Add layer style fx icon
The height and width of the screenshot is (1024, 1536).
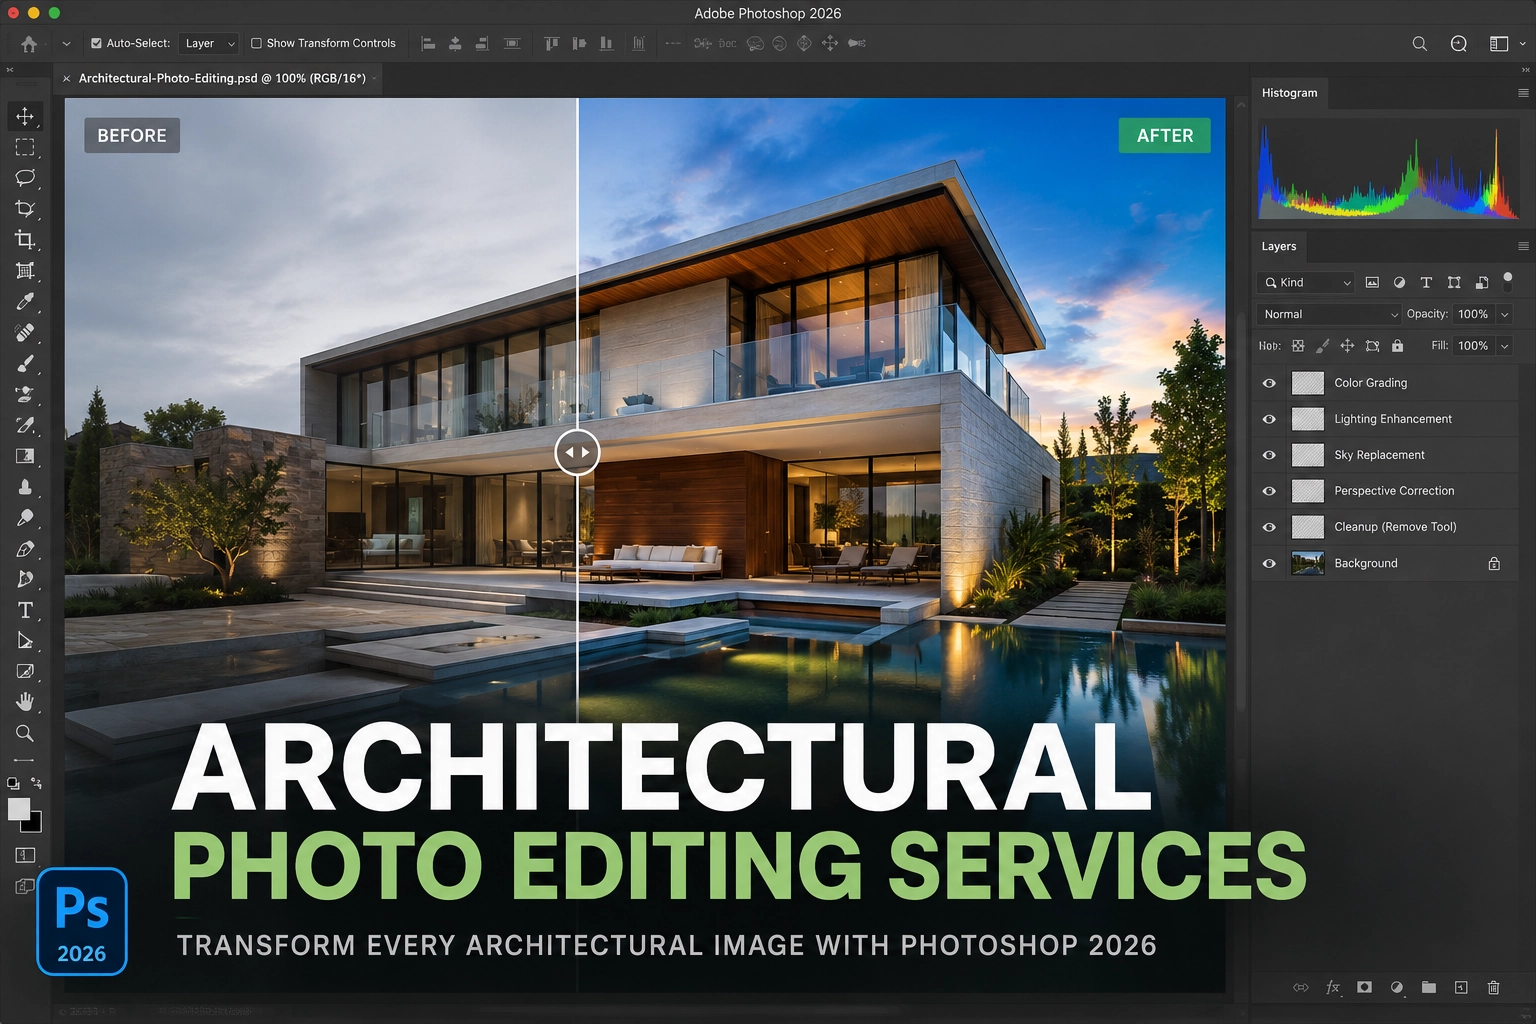pos(1332,987)
